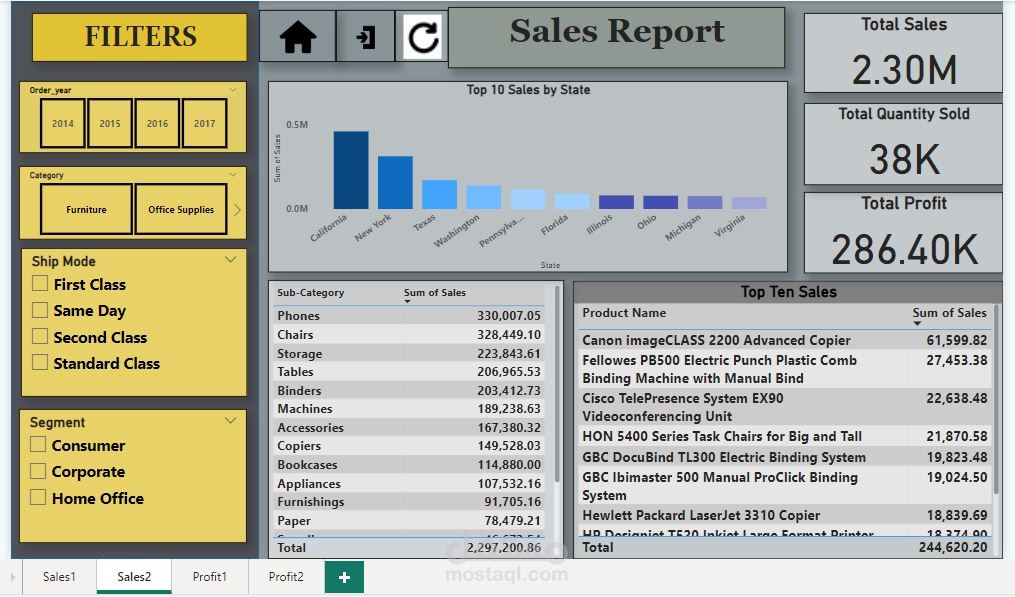This screenshot has width=1015, height=597.
Task: Select the Accessories sub-category row
Action: coord(409,427)
